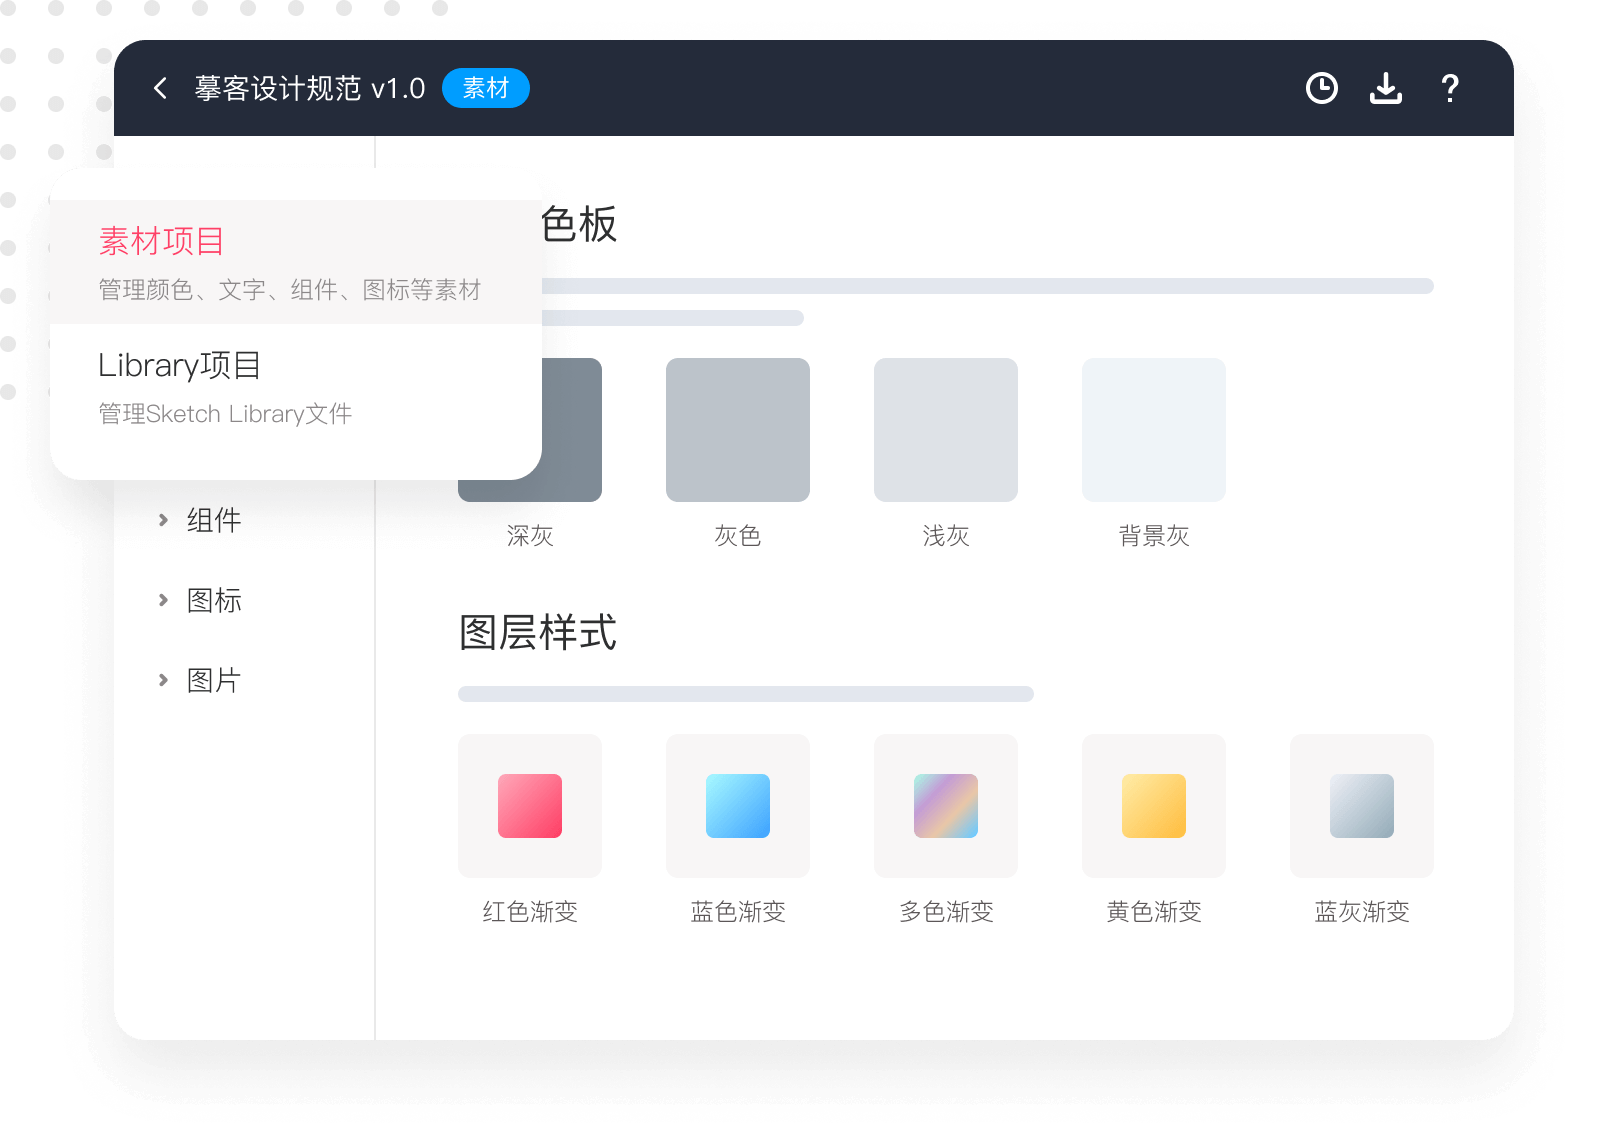Viewport: 1610px width, 1140px height.
Task: Open the 组件 sidebar item
Action: 214,520
